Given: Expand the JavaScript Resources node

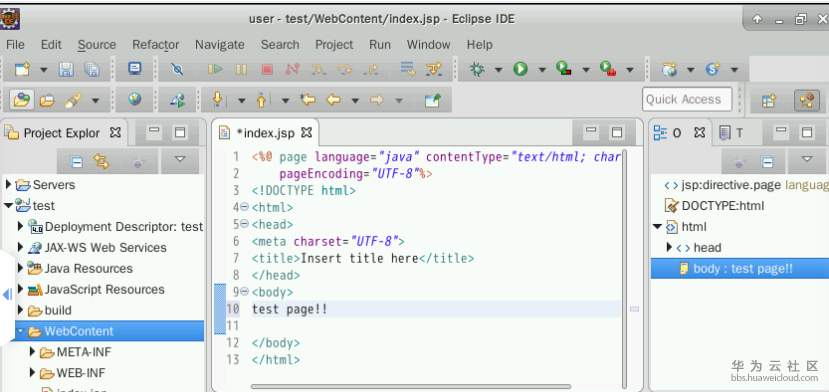Looking at the screenshot, I should [20, 289].
